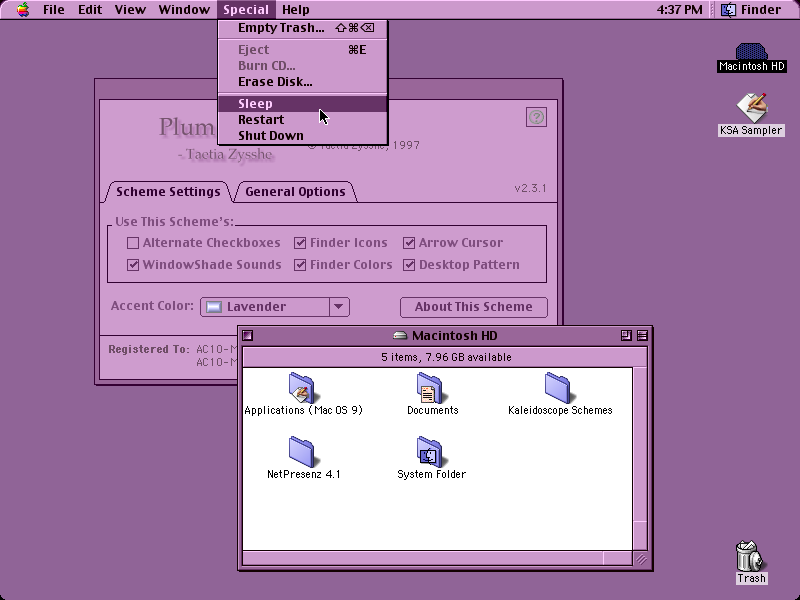Choose Erase Disk from Special menu

(303, 82)
